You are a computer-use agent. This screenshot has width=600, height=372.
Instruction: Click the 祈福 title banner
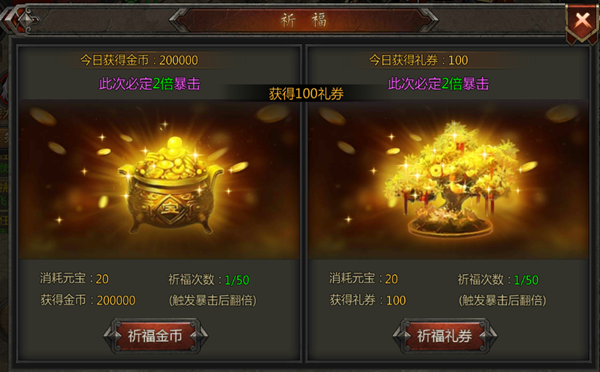tap(303, 20)
